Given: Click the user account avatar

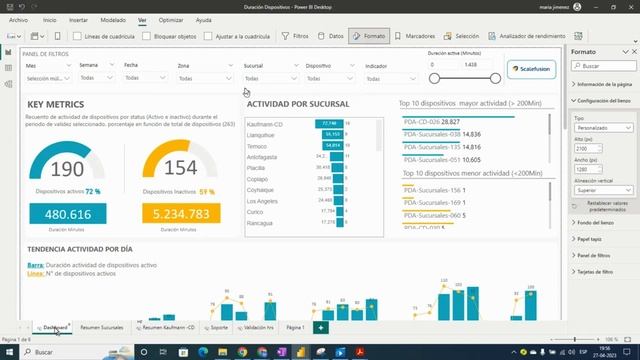Looking at the screenshot, I should [577, 7].
